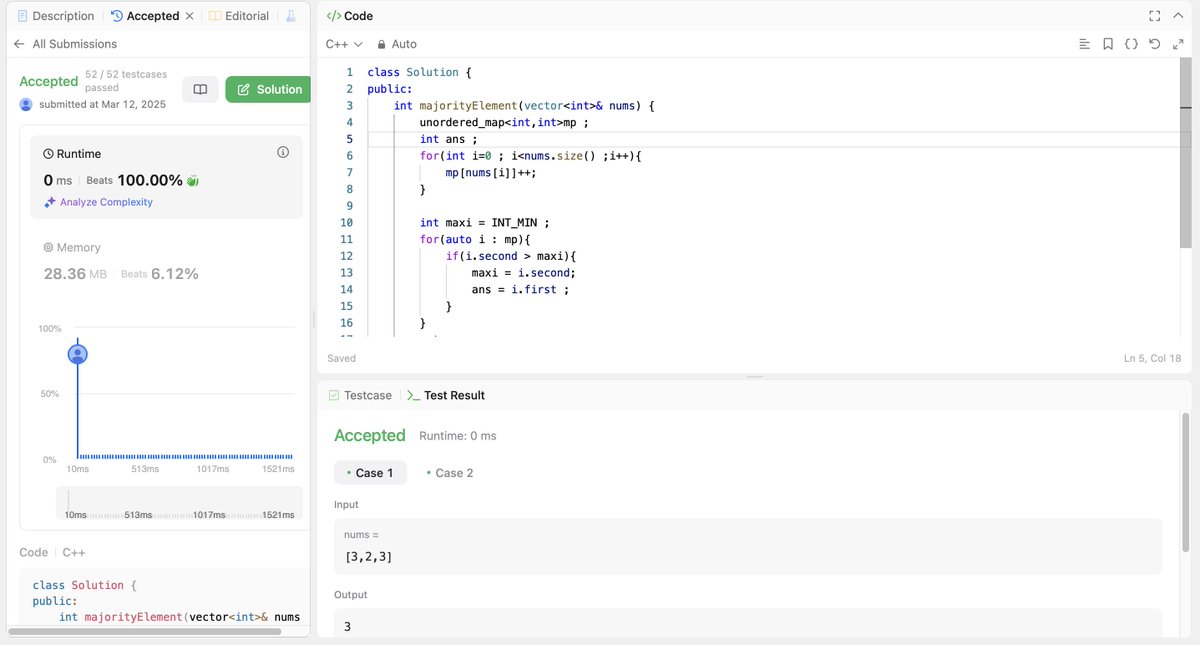Click the Saved status text
1200x645 pixels.
coord(341,358)
